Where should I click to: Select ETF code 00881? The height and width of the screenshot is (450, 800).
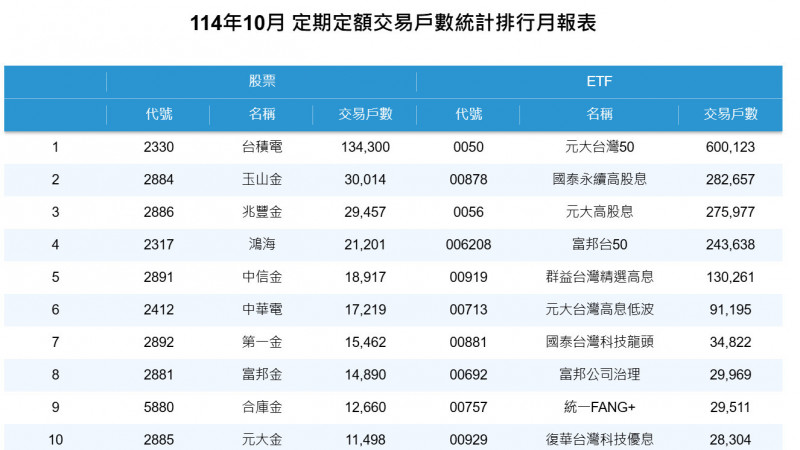pos(468,342)
